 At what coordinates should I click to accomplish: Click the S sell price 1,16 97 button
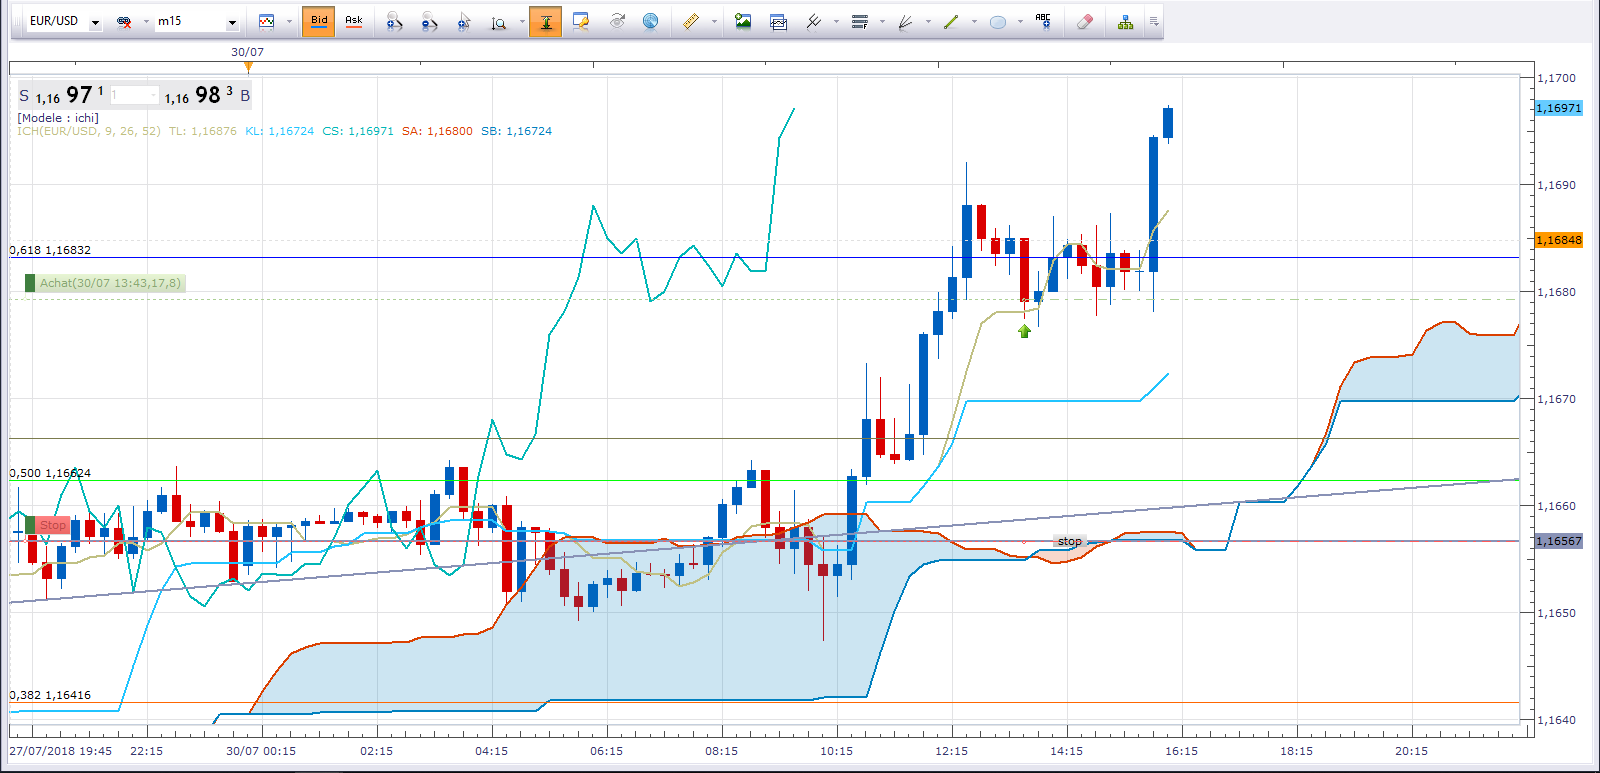61,95
